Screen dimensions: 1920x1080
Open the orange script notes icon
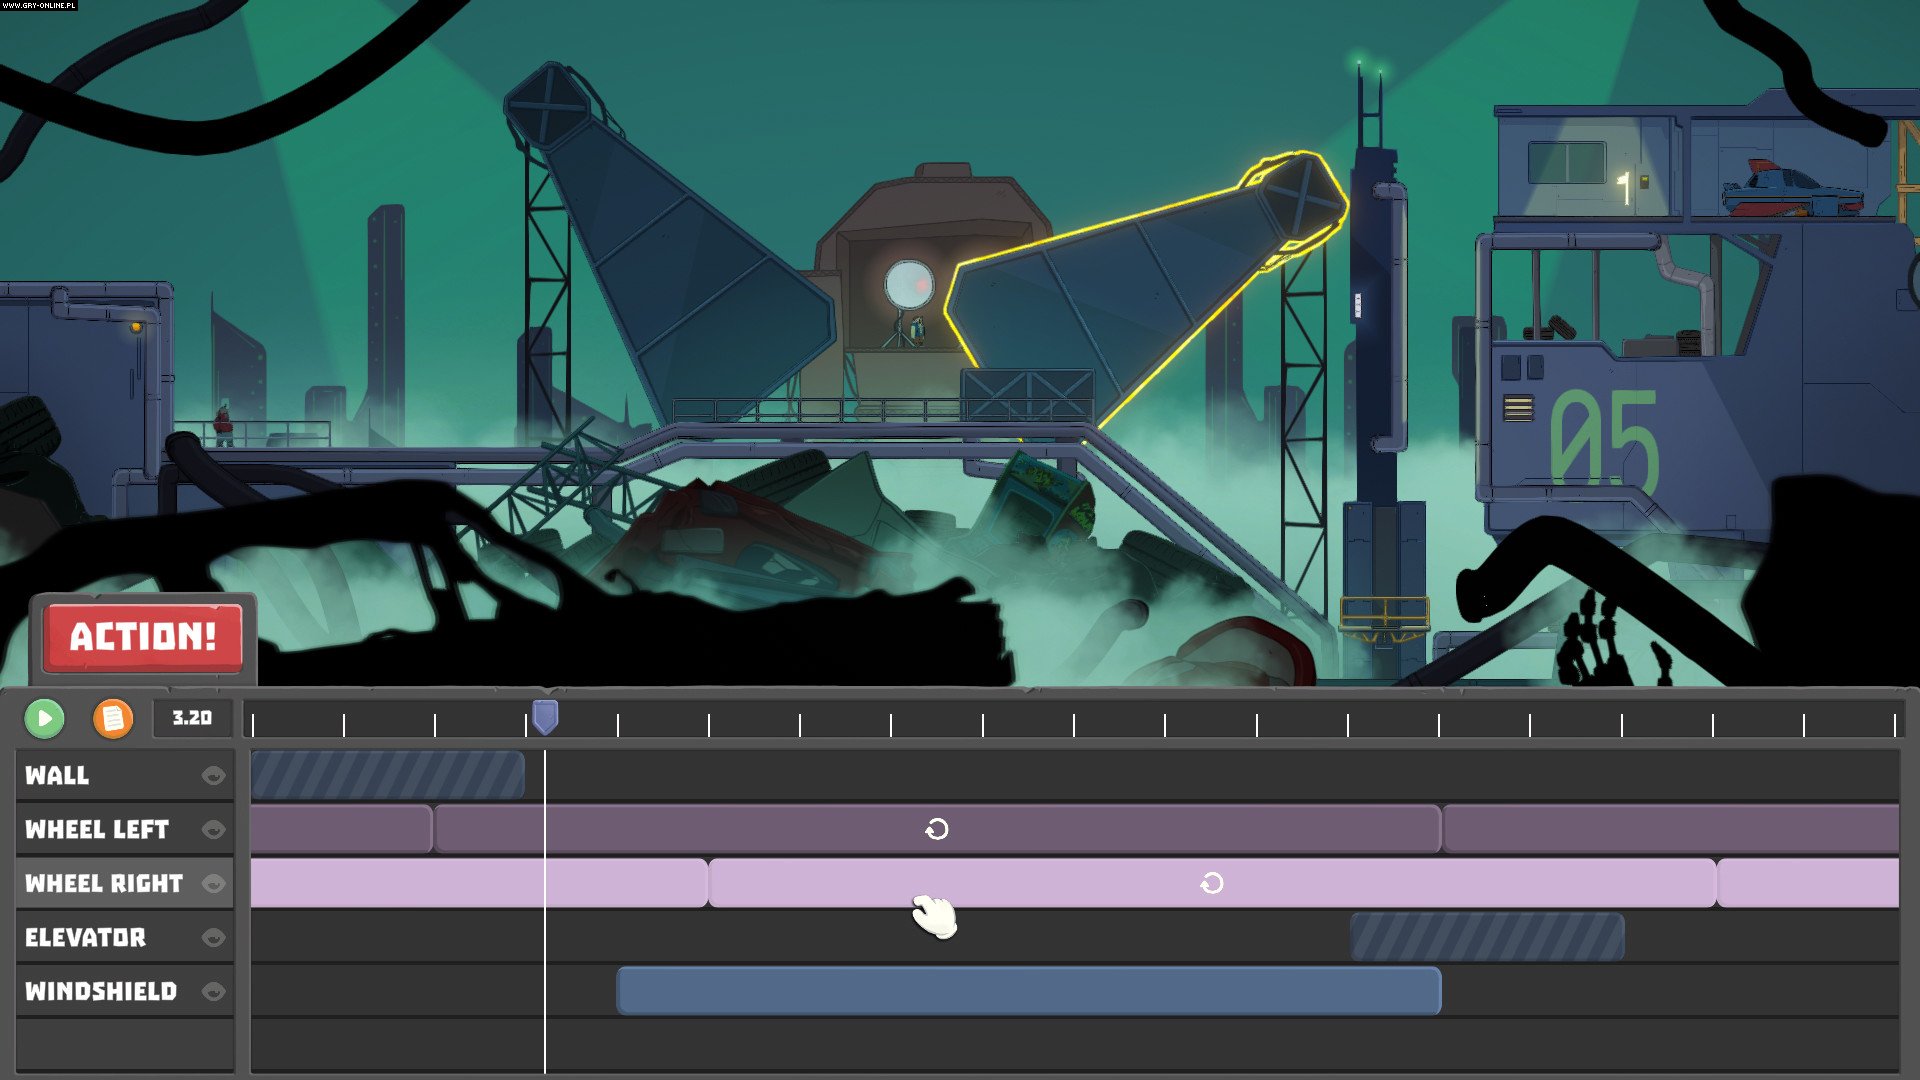(x=113, y=717)
